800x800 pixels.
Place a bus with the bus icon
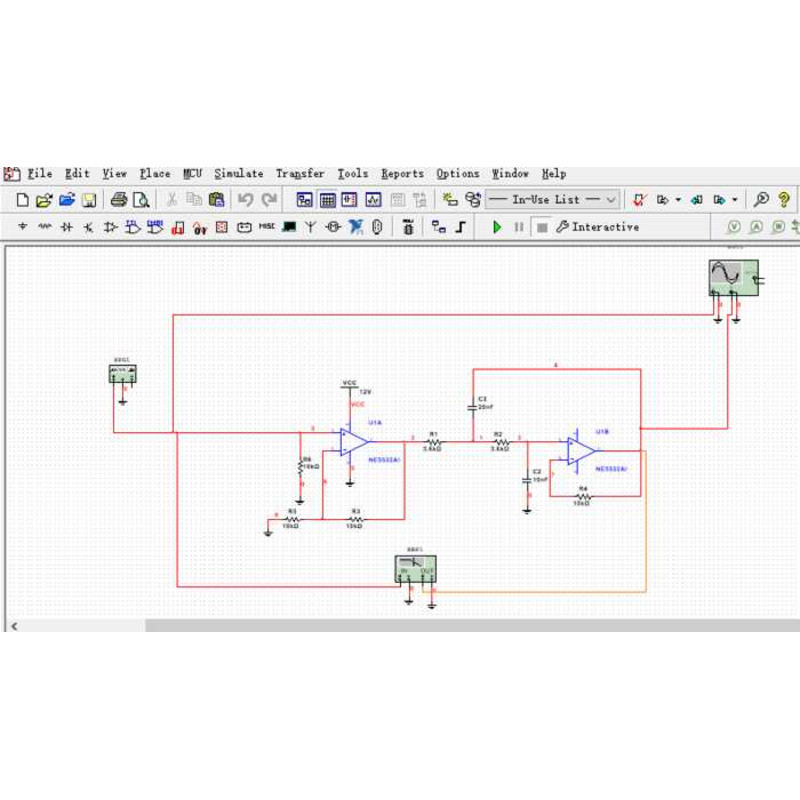tap(461, 227)
